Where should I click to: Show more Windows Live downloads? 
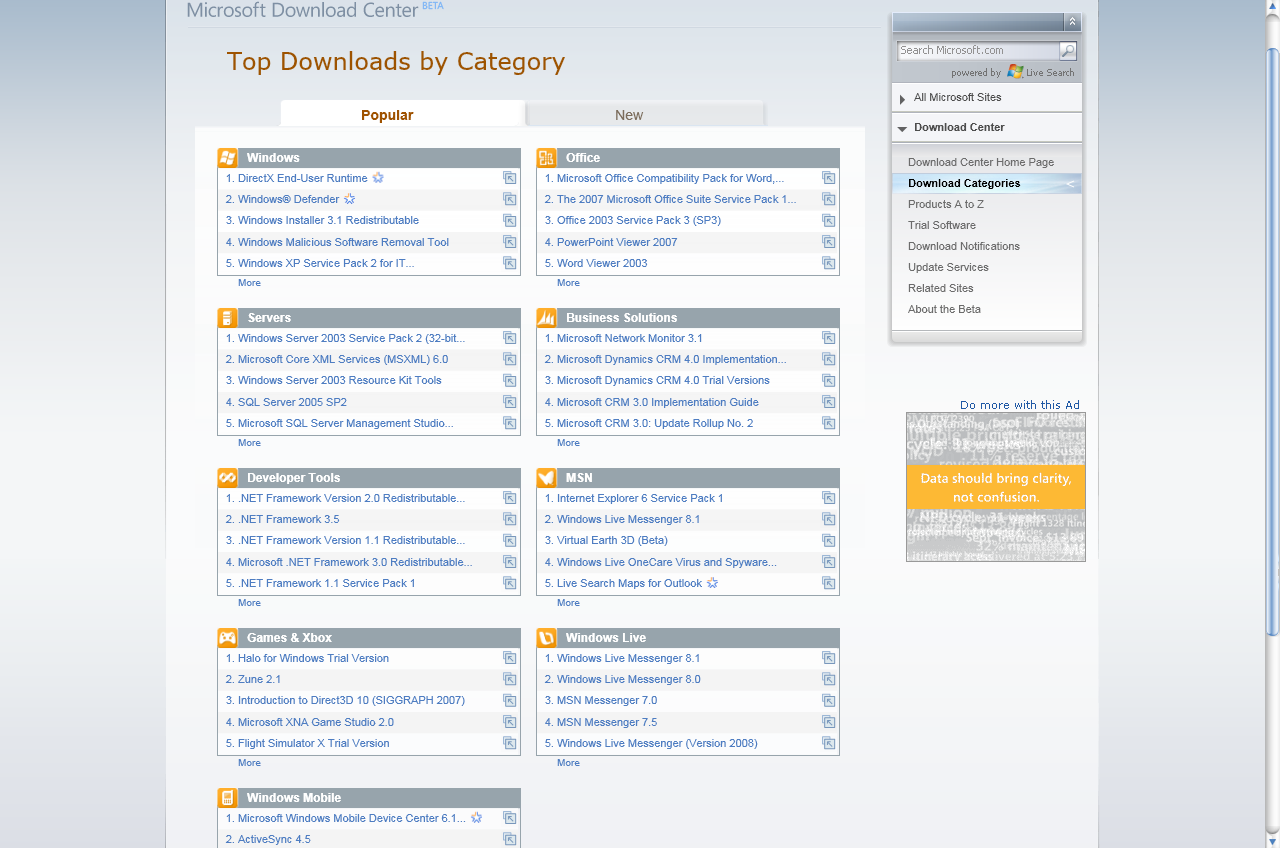coord(568,763)
